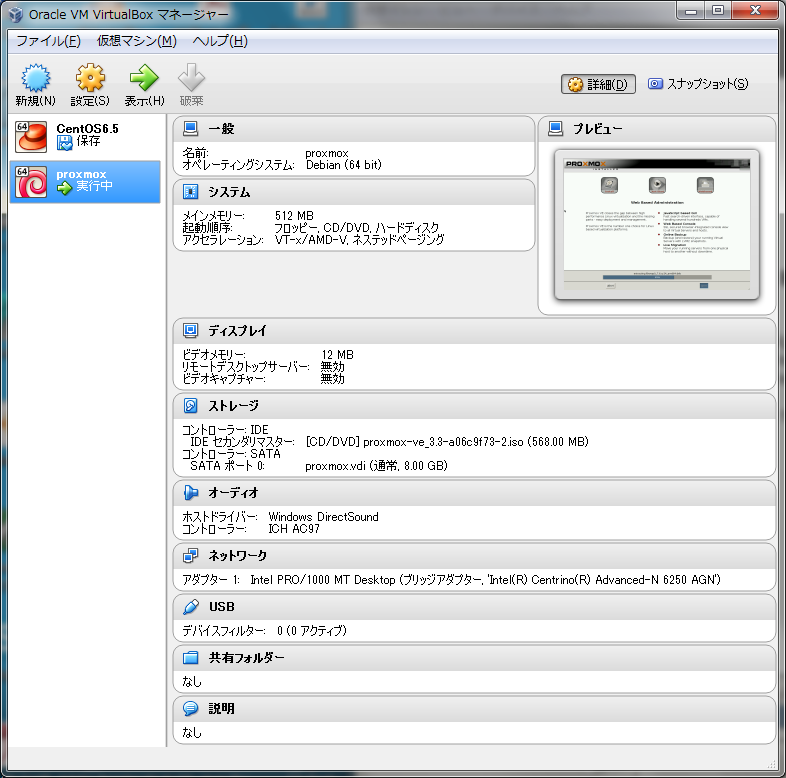Click the コントローラー: SATA storage text

point(231,454)
